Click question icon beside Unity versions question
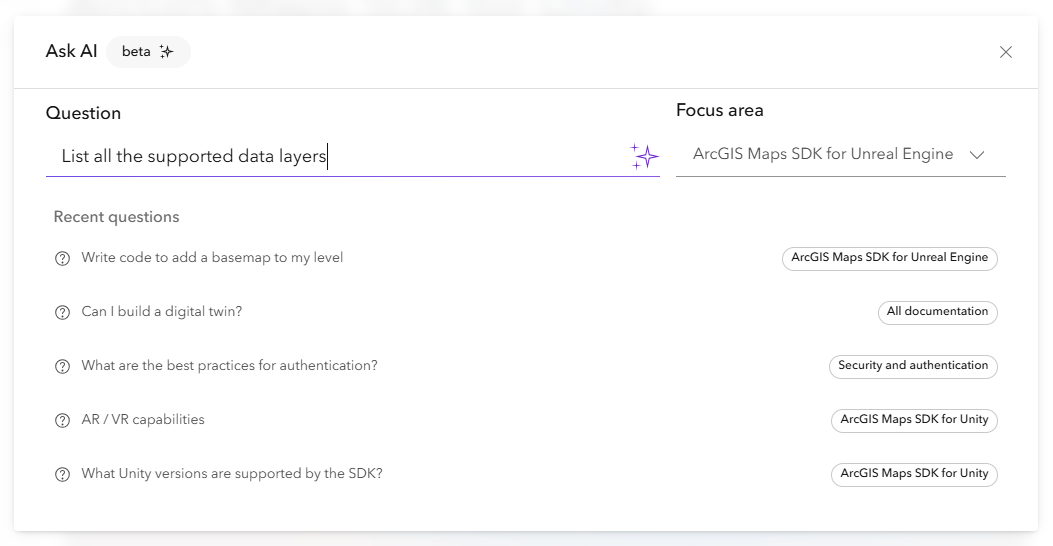The image size is (1053, 546). pyautogui.click(x=62, y=474)
